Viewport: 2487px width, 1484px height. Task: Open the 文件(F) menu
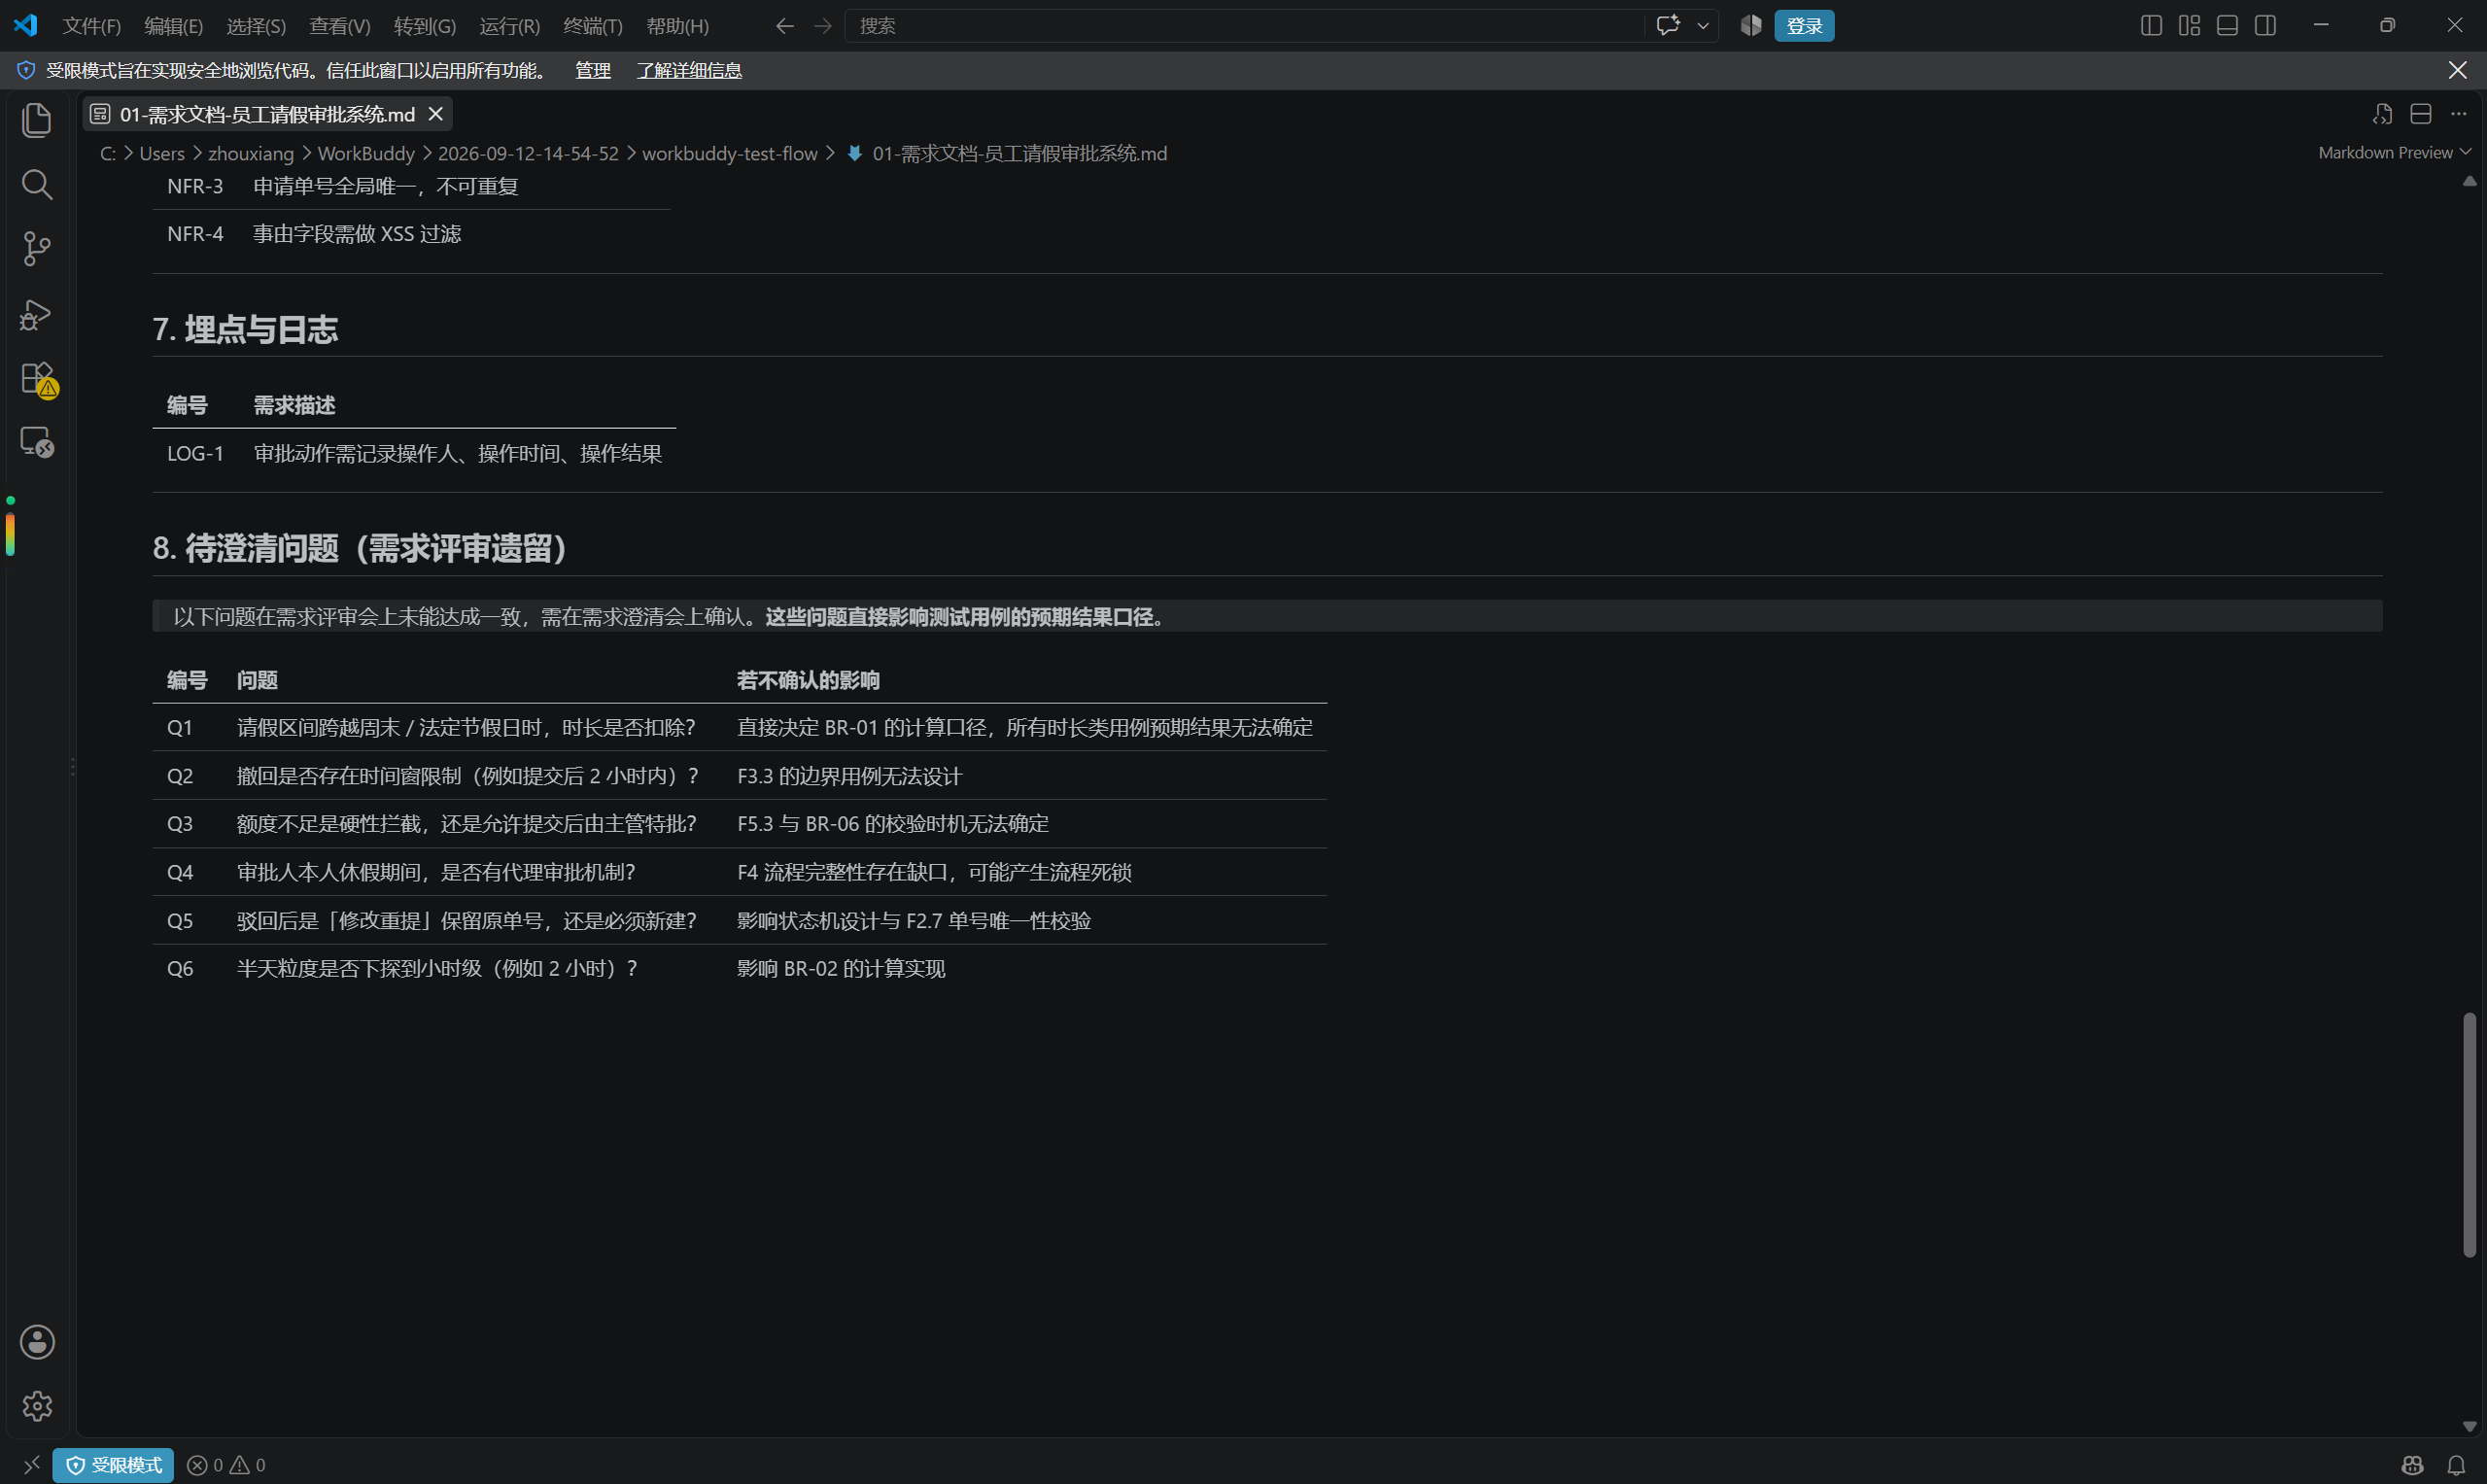[91, 26]
